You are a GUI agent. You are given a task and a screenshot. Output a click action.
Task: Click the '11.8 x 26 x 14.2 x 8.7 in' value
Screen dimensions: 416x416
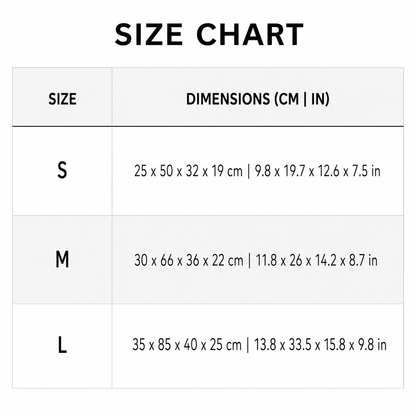coord(317,260)
